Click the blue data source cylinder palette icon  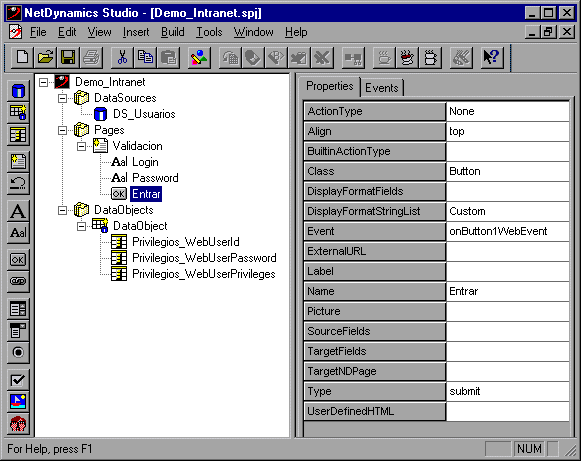tap(18, 91)
